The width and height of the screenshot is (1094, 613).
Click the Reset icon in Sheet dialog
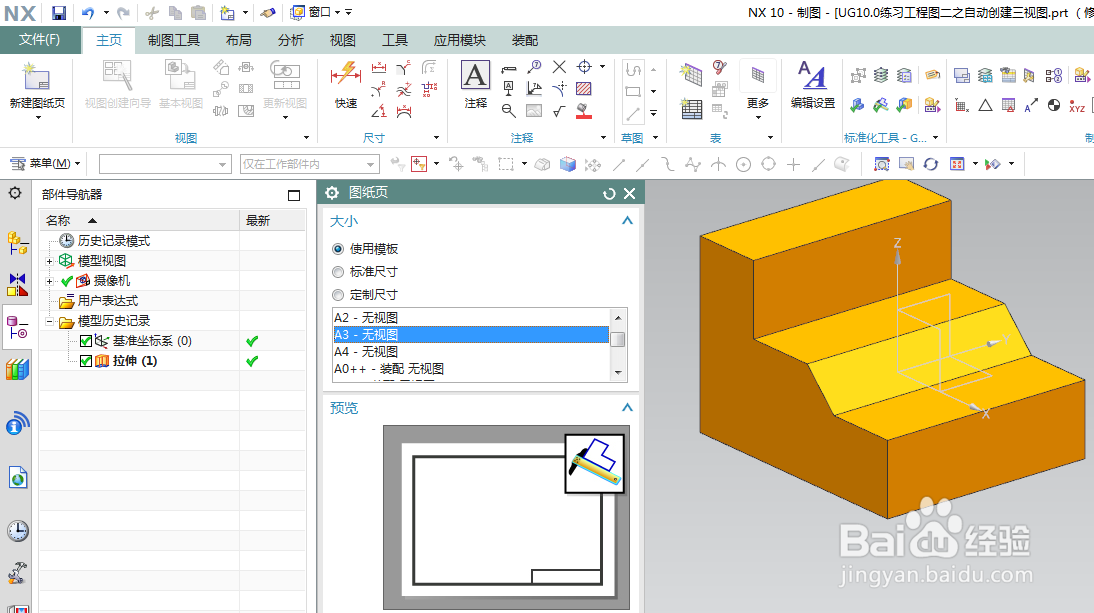tap(609, 193)
